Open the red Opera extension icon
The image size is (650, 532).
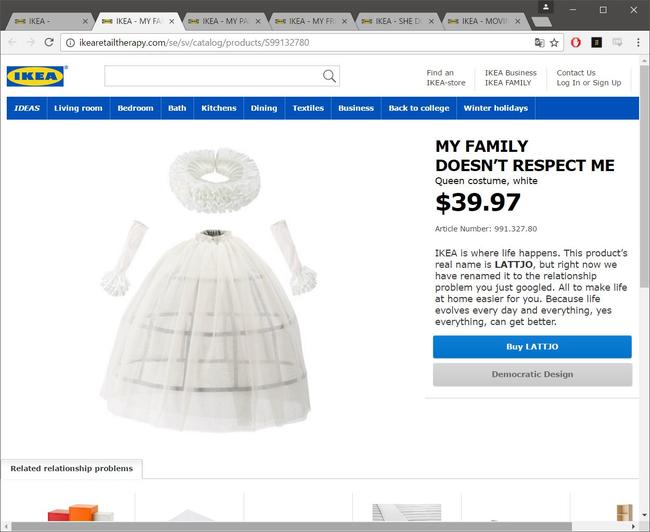click(x=576, y=42)
